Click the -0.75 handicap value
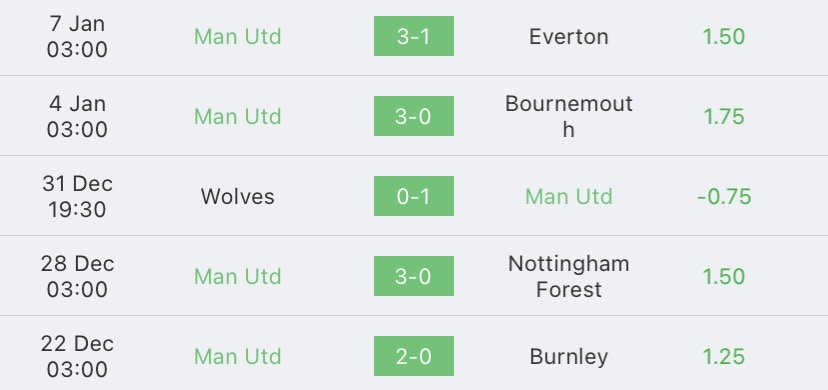Viewport: 828px width, 390px height. (x=724, y=196)
